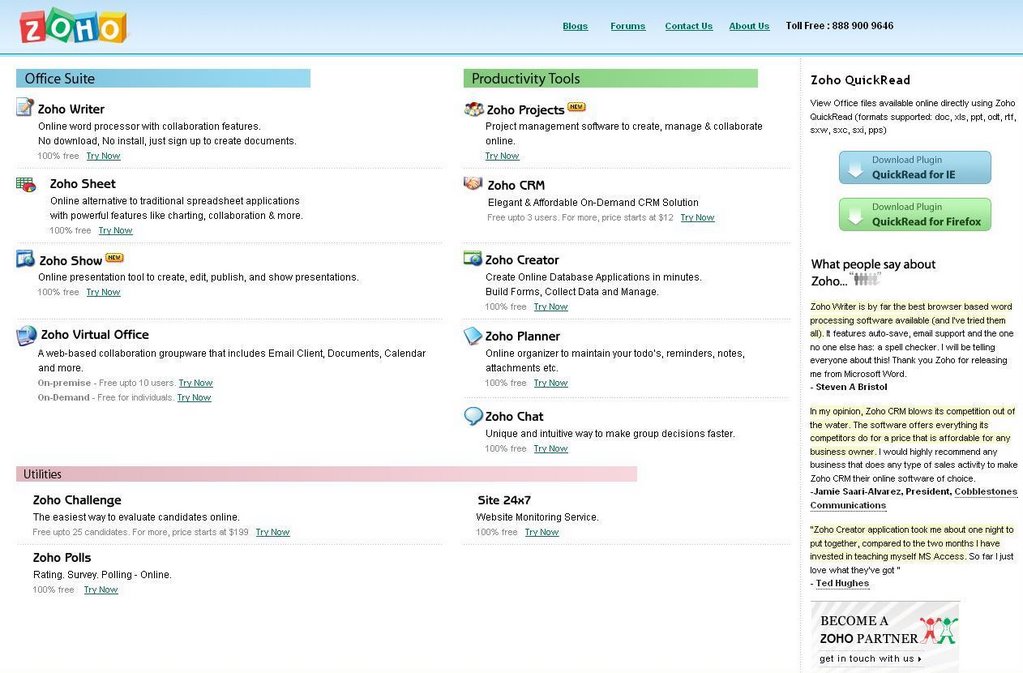Click the Zoho Challenge heading

77,500
